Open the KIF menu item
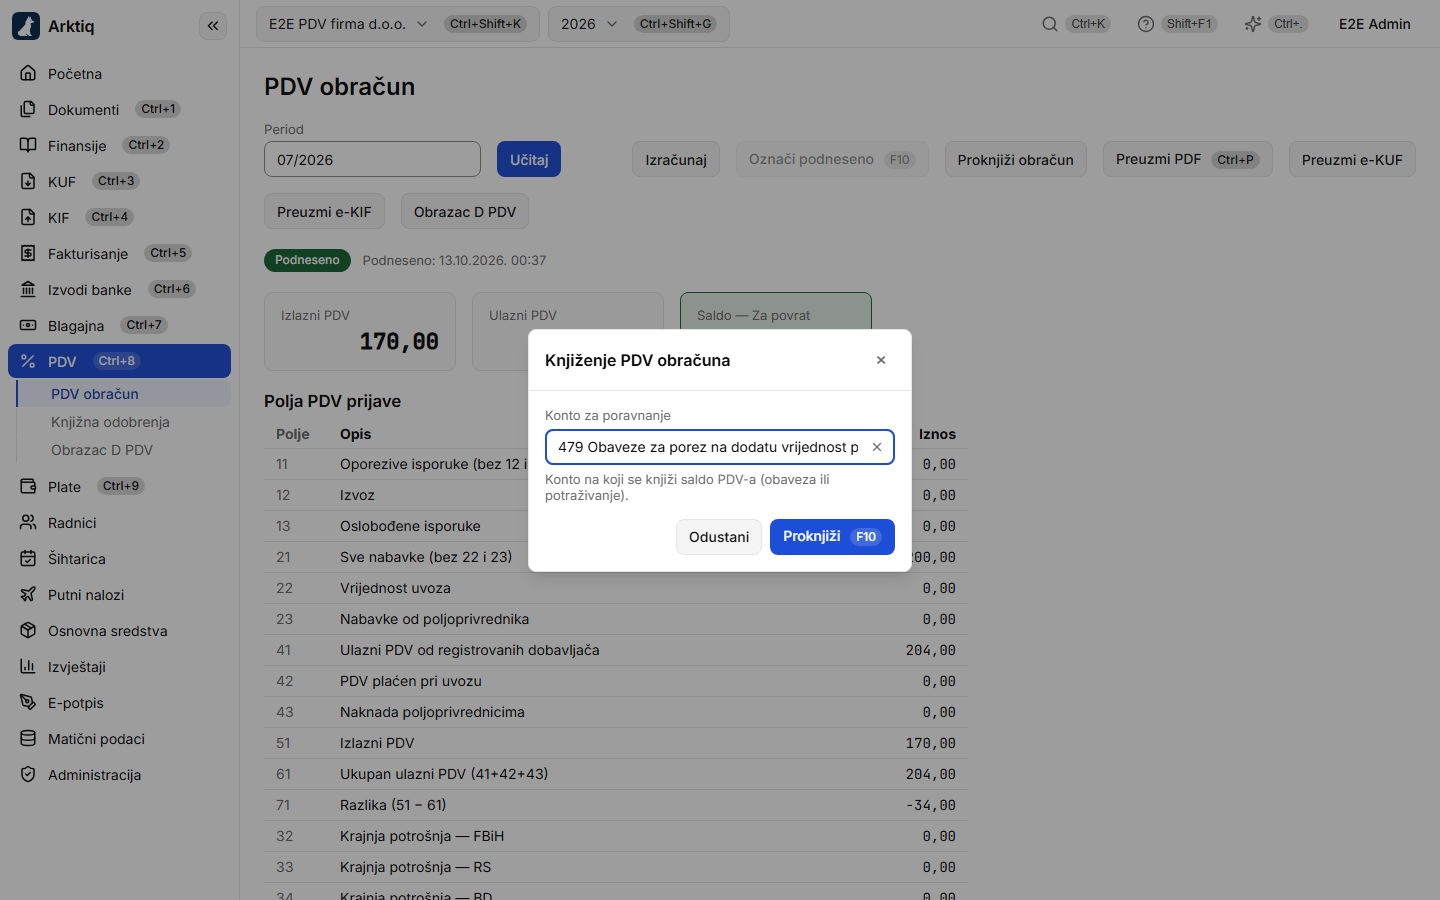1440x900 pixels. click(x=119, y=217)
